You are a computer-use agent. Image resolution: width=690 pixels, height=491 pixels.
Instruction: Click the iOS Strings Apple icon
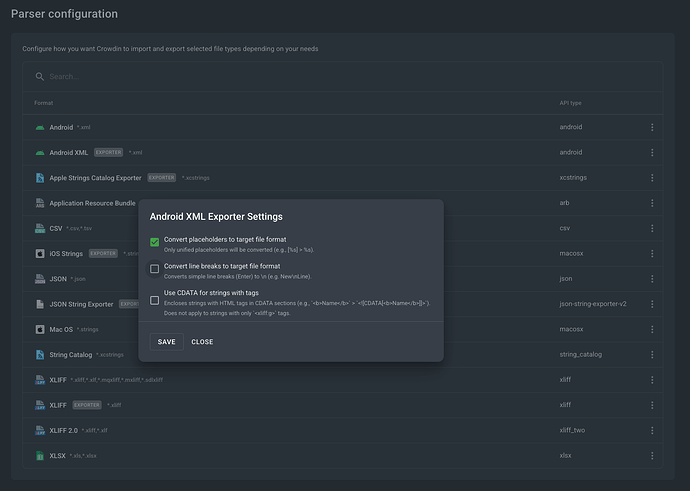(40, 254)
